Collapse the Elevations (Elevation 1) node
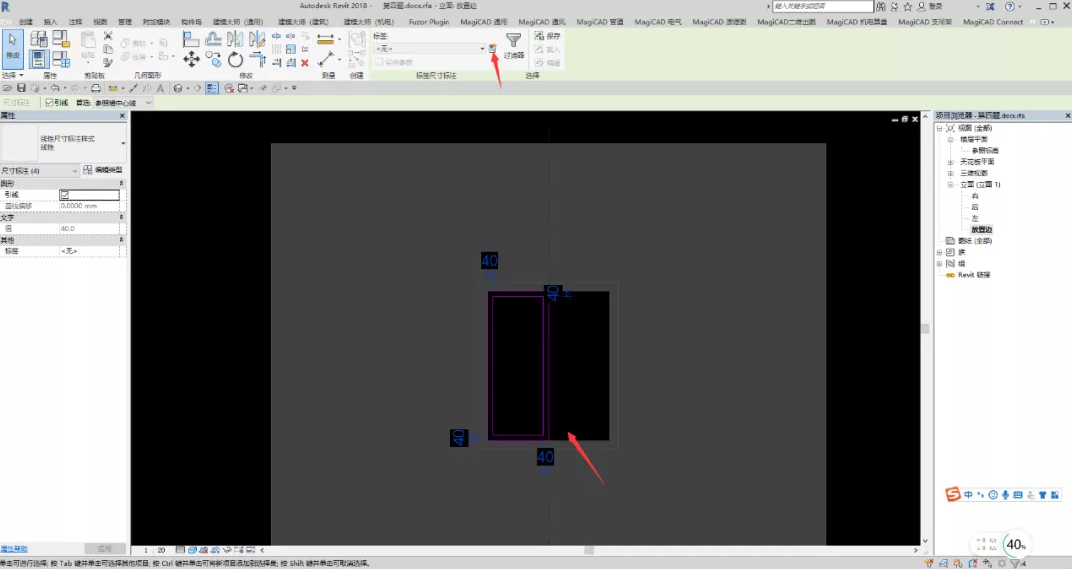This screenshot has height=569, width=1072. point(950,185)
